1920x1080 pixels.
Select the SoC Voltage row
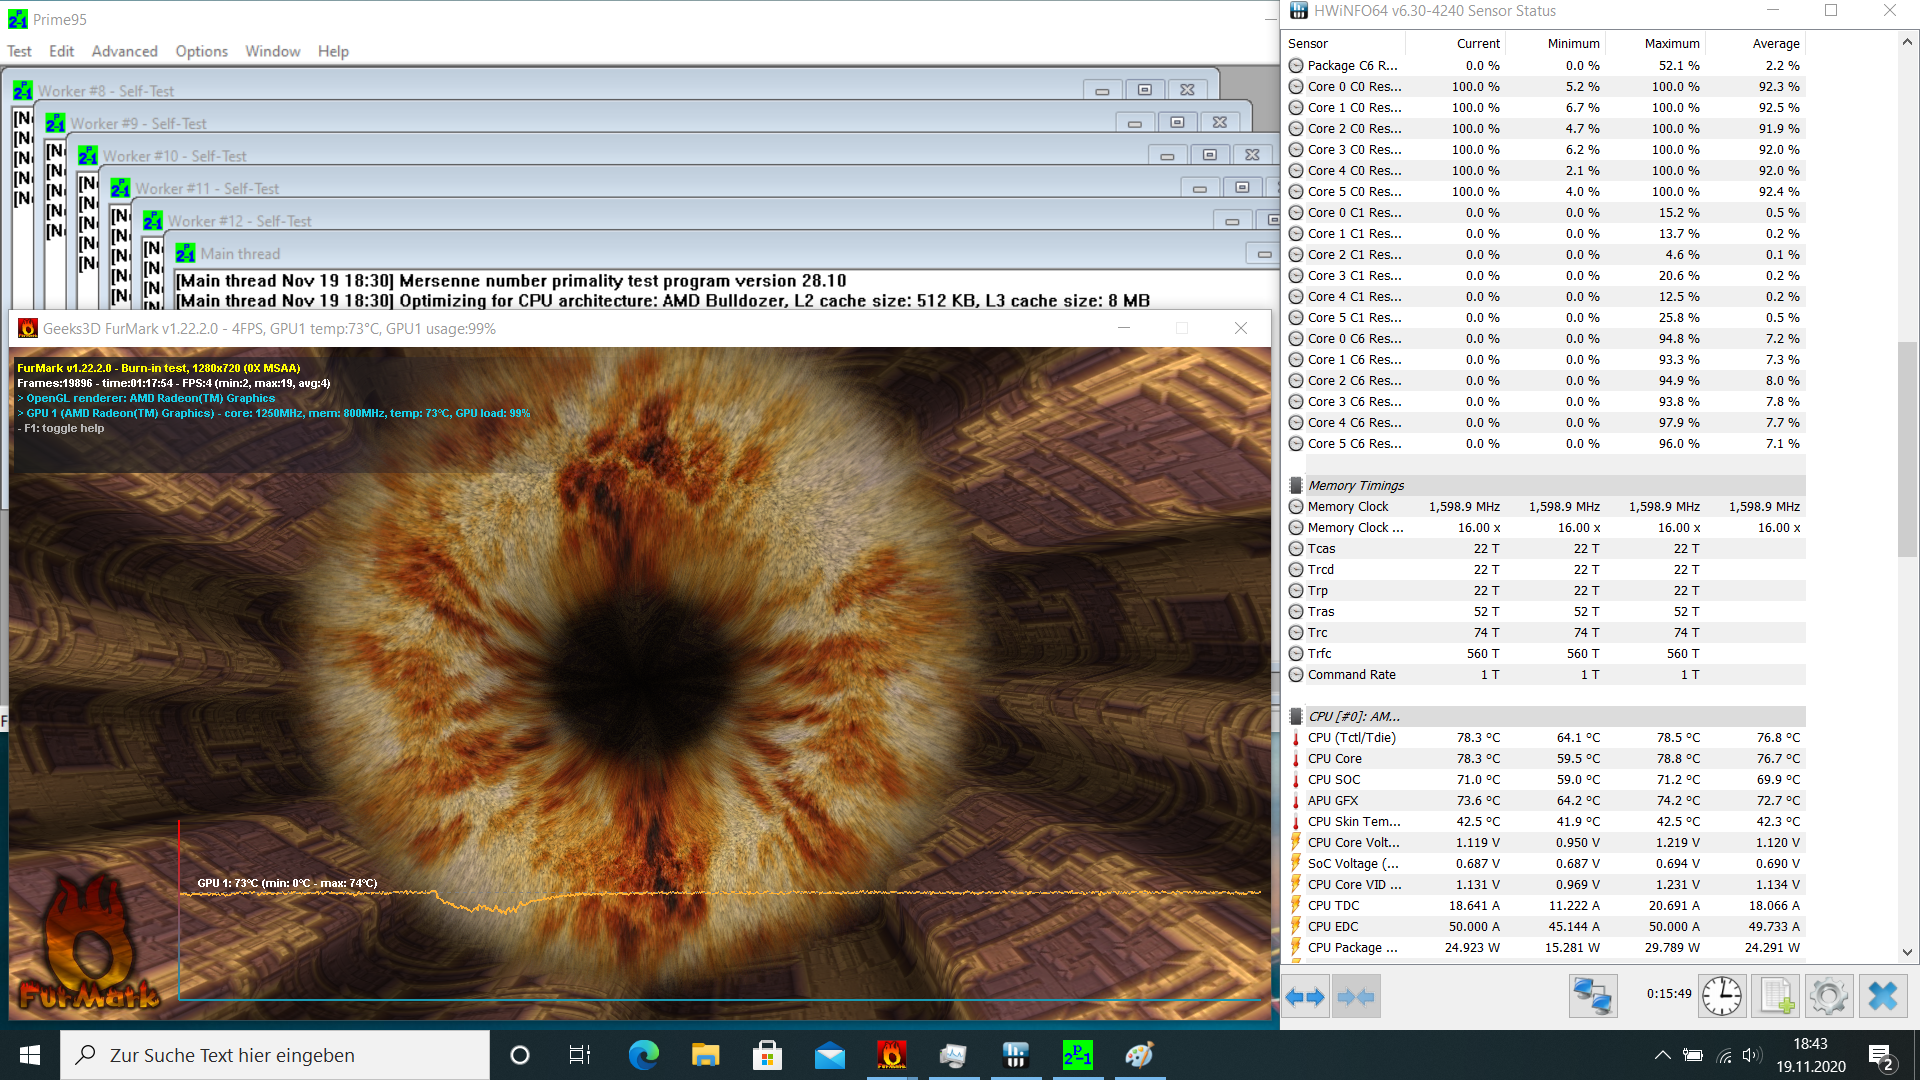[x=1545, y=863]
